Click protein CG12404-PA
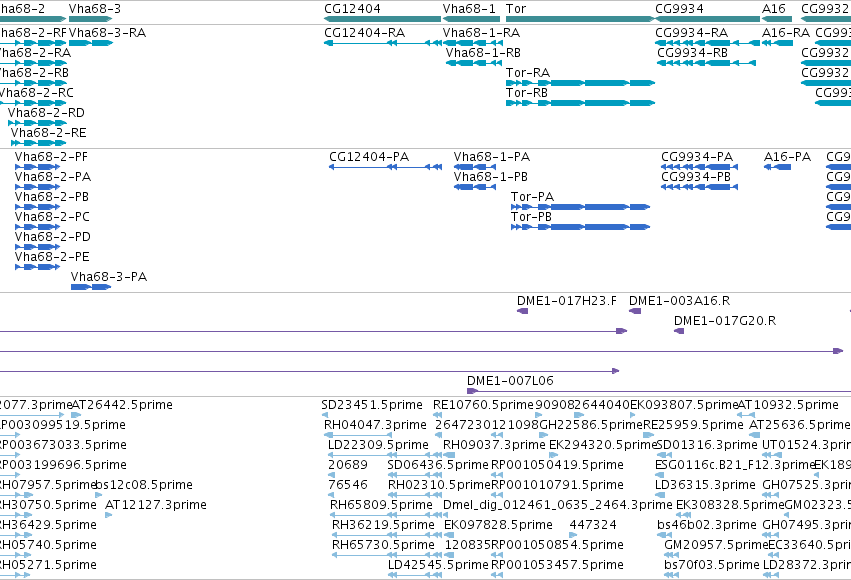 369,157
